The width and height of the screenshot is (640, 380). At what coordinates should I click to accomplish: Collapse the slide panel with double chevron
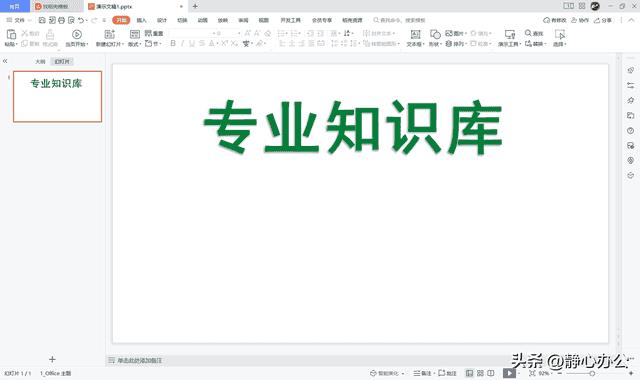[x=5, y=61]
